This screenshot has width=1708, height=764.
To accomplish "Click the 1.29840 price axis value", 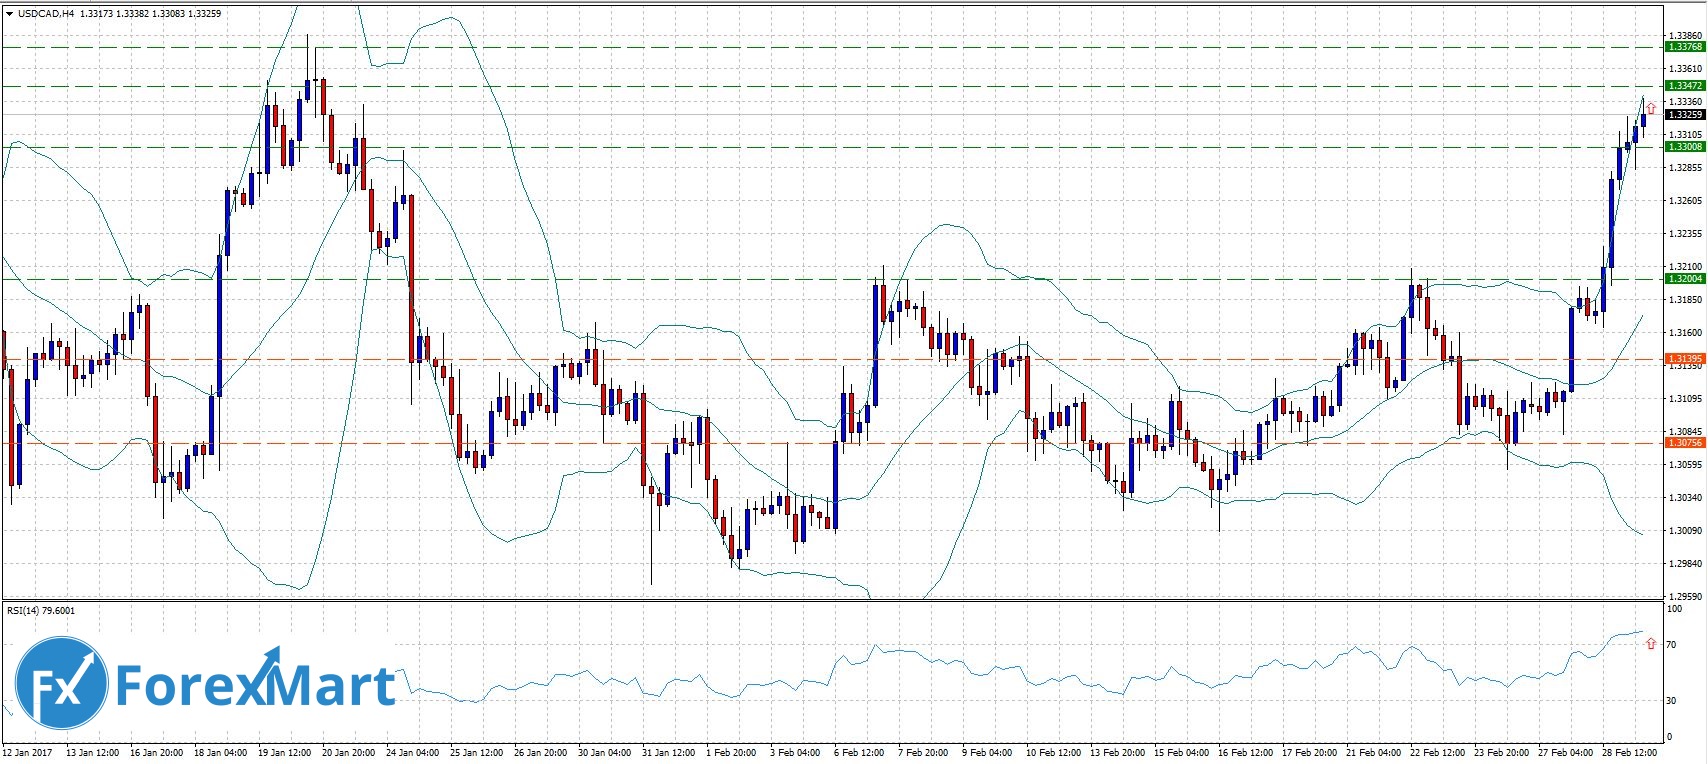I will 1686,563.
